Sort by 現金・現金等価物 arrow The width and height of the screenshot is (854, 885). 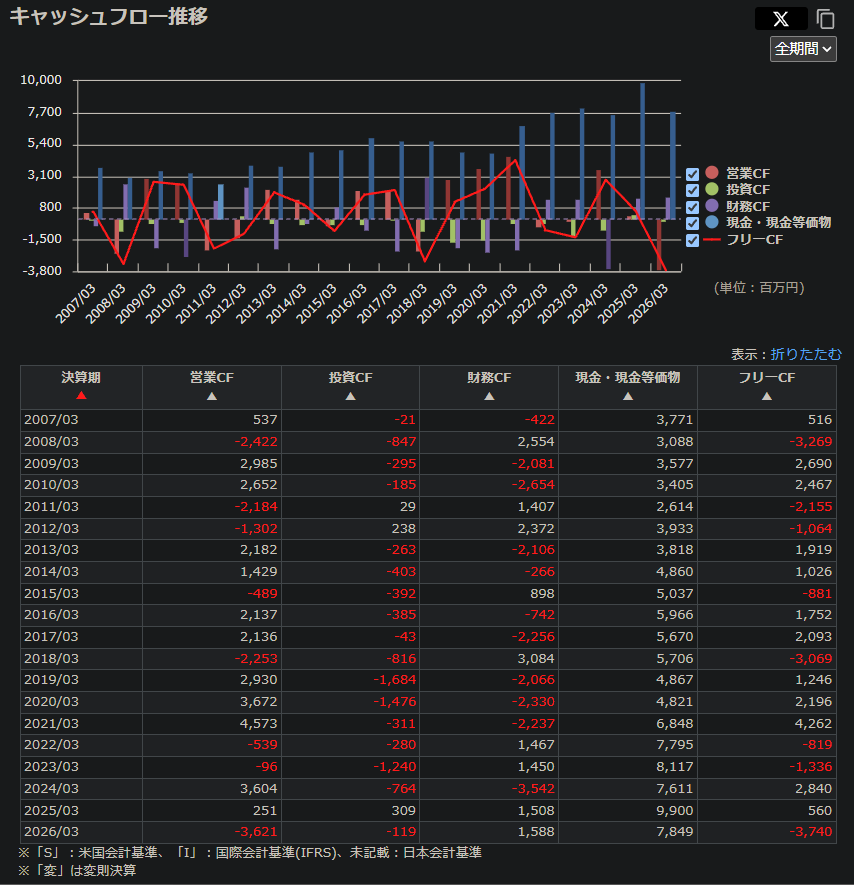point(628,396)
